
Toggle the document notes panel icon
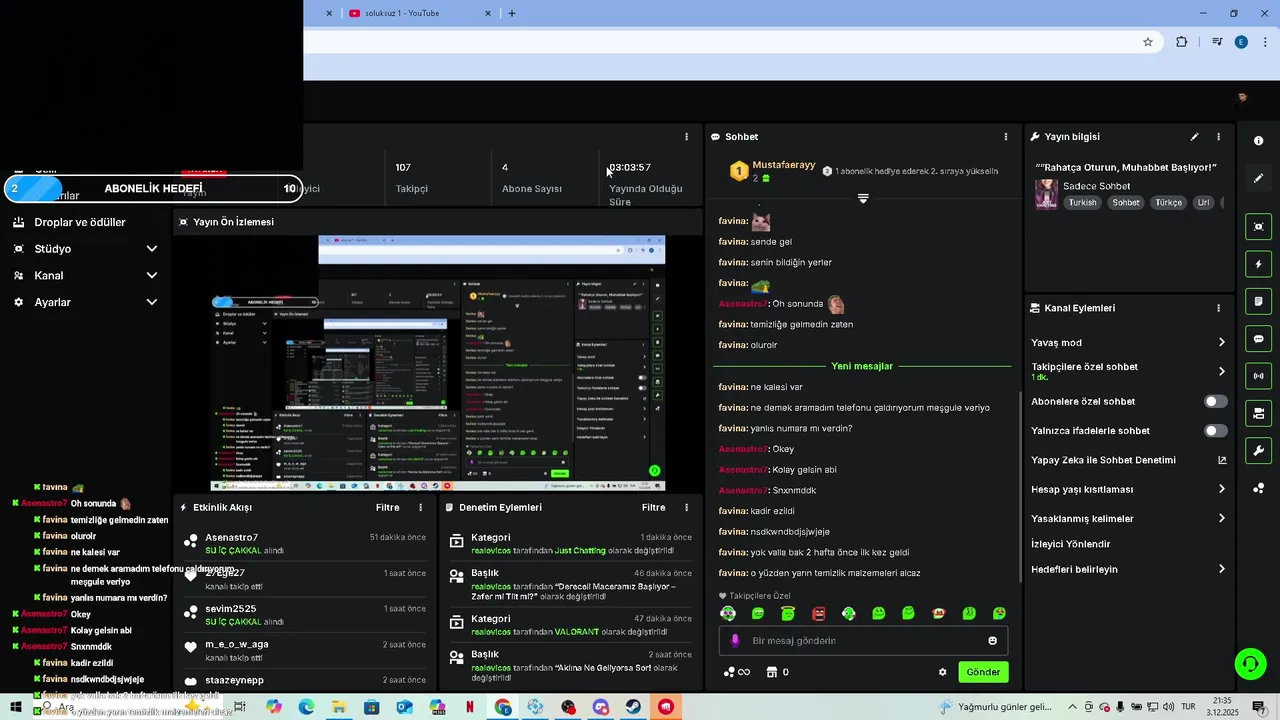1259,301
